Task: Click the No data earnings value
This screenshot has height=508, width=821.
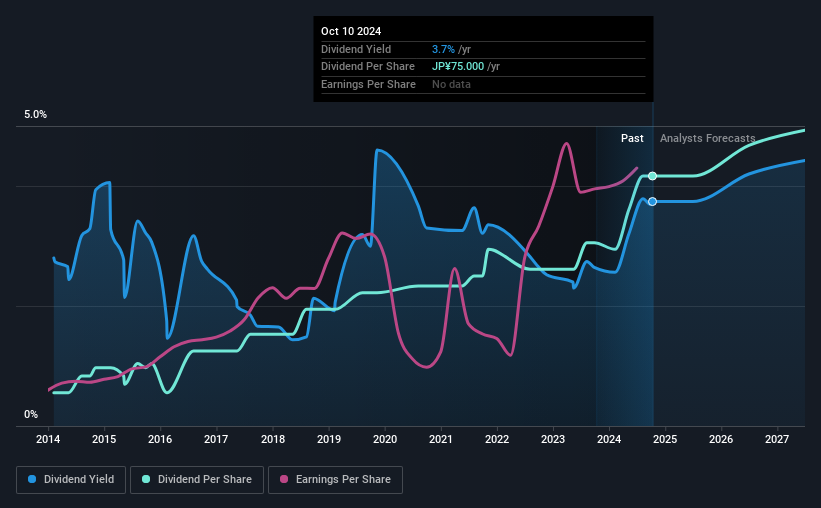Action: point(451,84)
